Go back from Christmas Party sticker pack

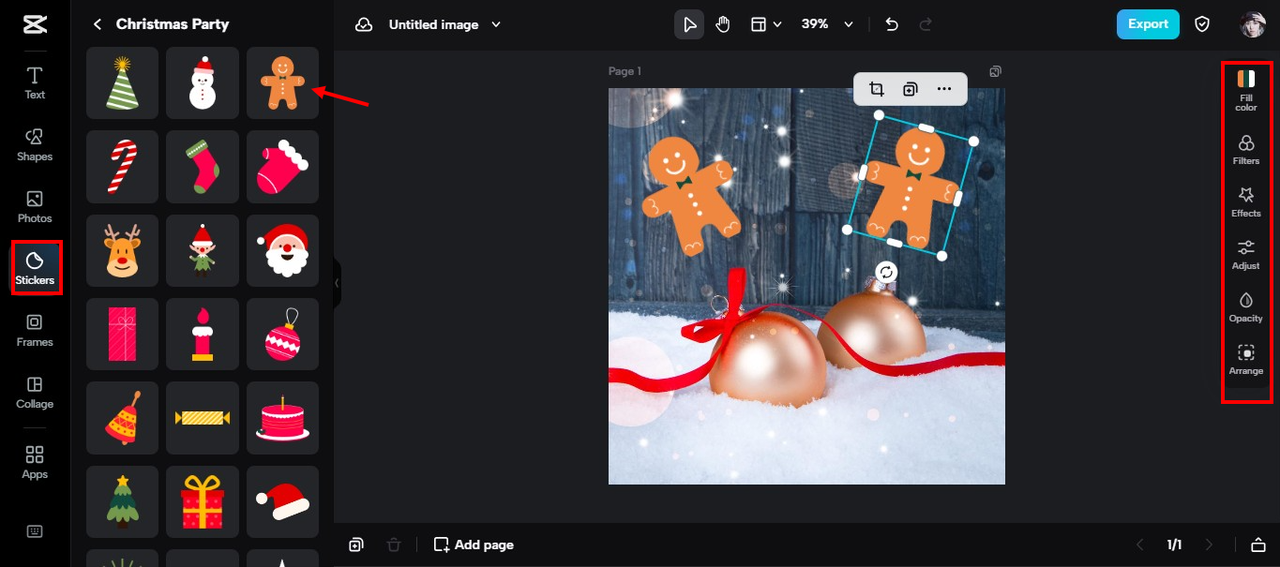tap(97, 24)
